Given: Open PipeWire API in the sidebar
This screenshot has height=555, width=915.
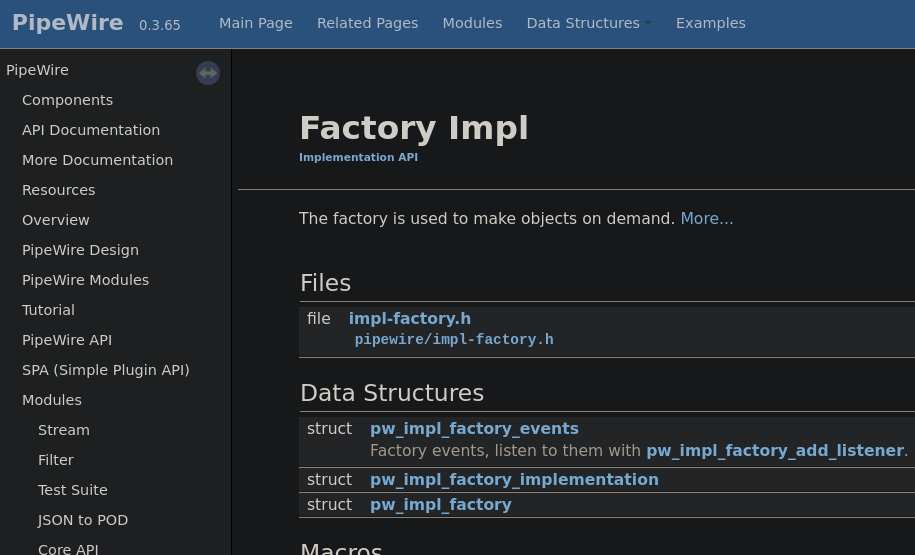Looking at the screenshot, I should coord(67,340).
